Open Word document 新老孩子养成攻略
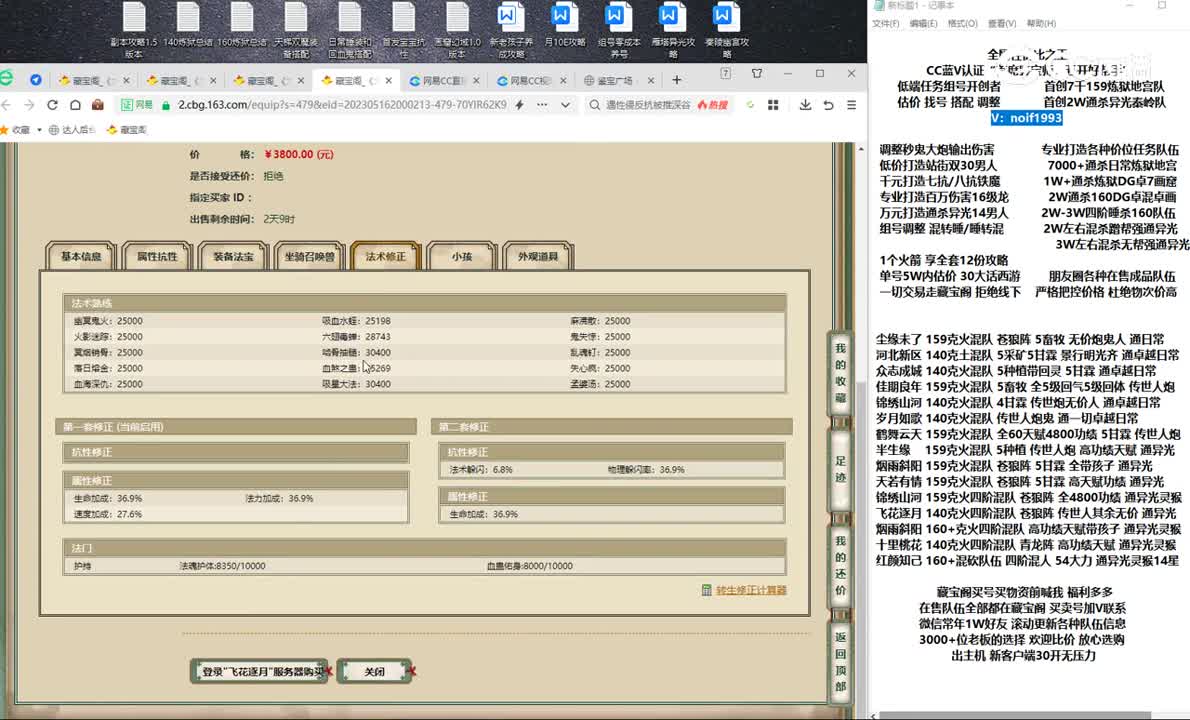Image resolution: width=1190 pixels, height=720 pixels. 511,30
